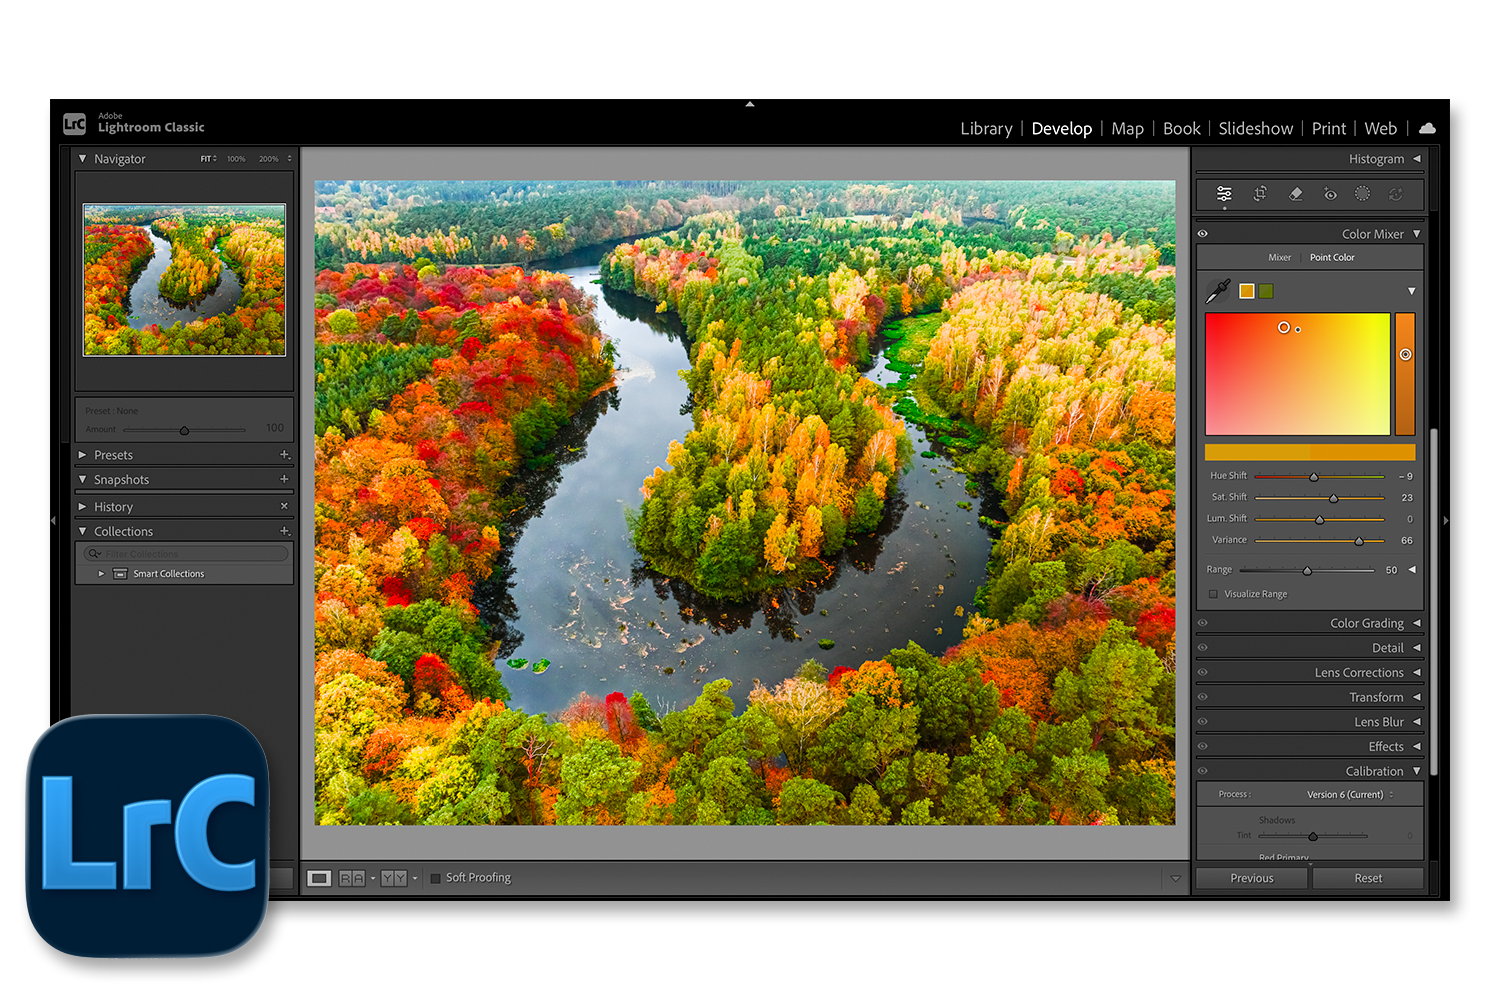The image size is (1500, 1000).
Task: Select the Crop and rotate tool
Action: click(x=1260, y=194)
